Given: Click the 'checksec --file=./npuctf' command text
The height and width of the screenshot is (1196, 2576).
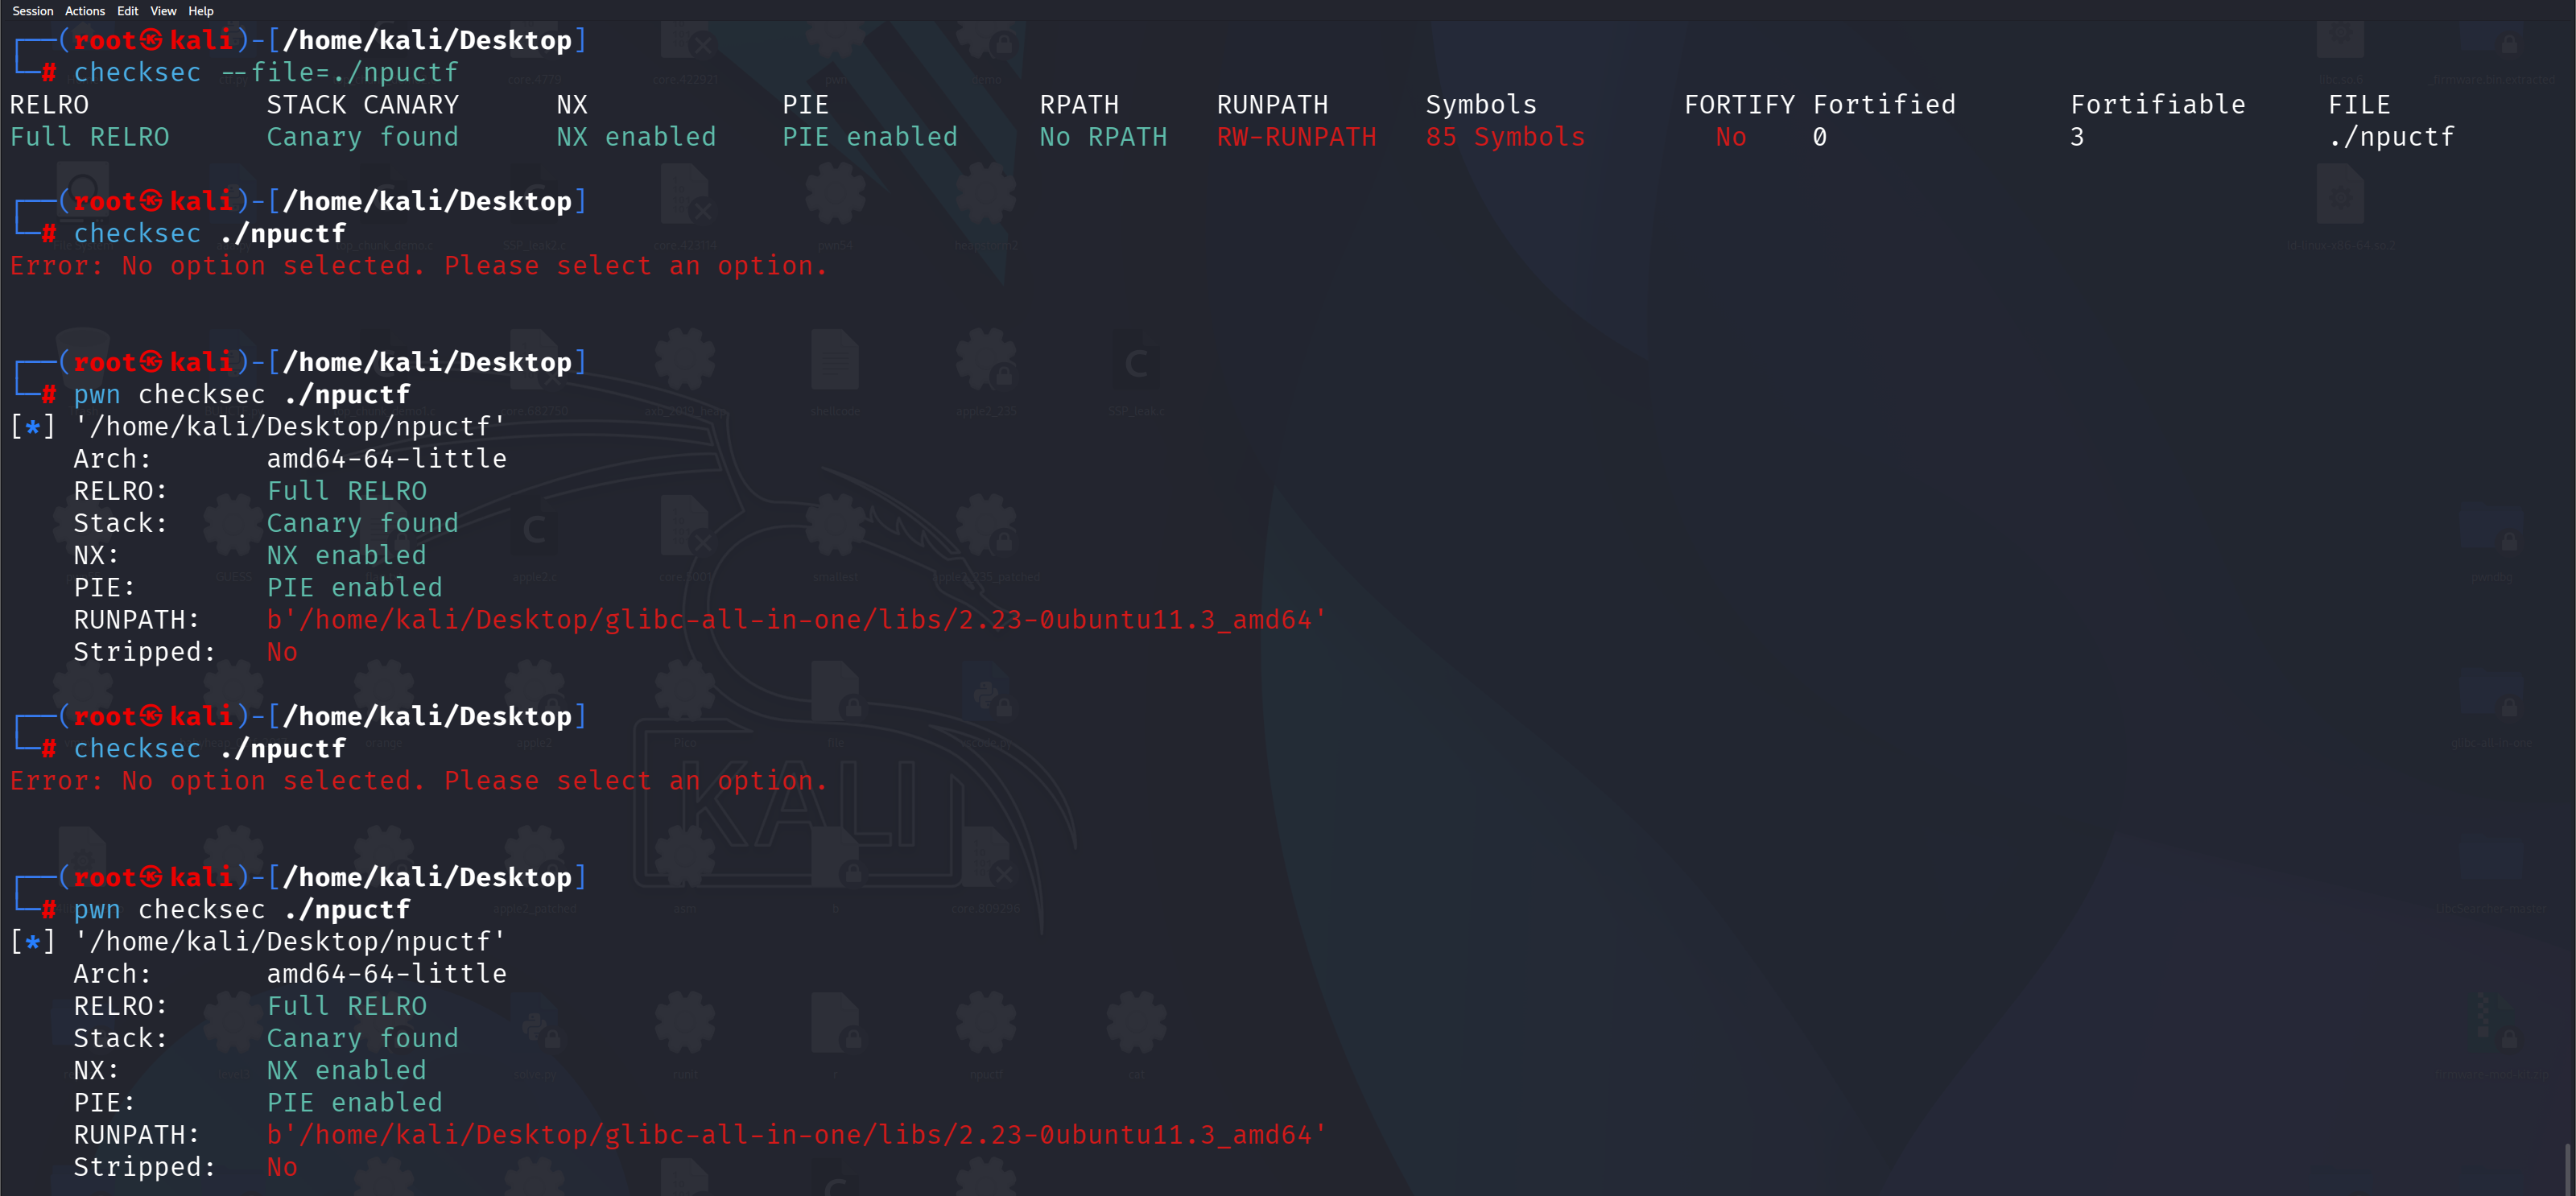Looking at the screenshot, I should click(x=266, y=73).
